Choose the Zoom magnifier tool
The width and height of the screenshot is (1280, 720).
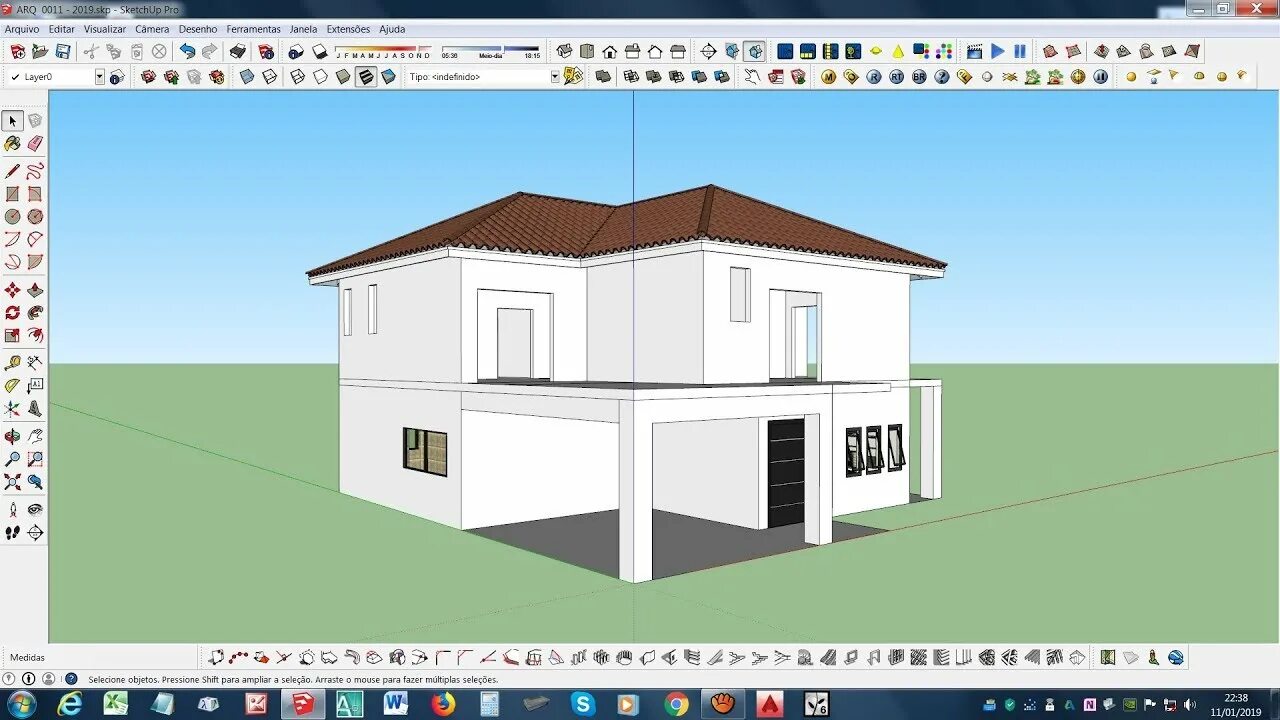[x=13, y=459]
